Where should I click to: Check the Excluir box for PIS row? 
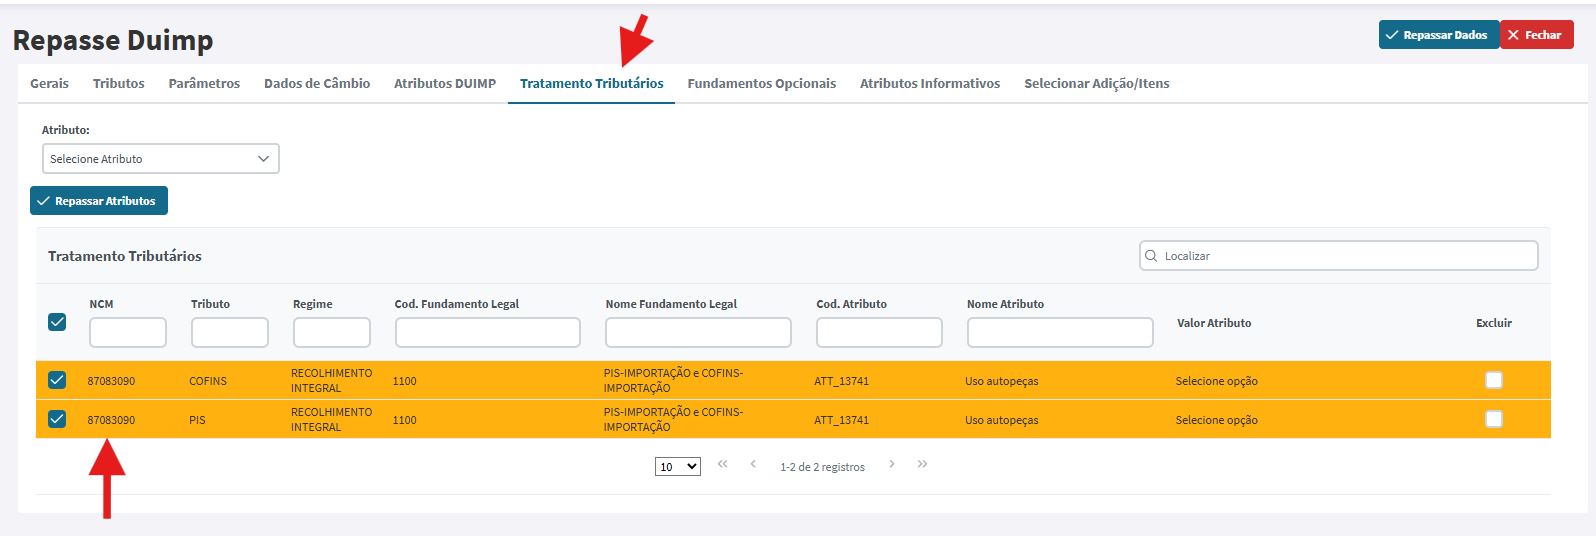[x=1494, y=419]
